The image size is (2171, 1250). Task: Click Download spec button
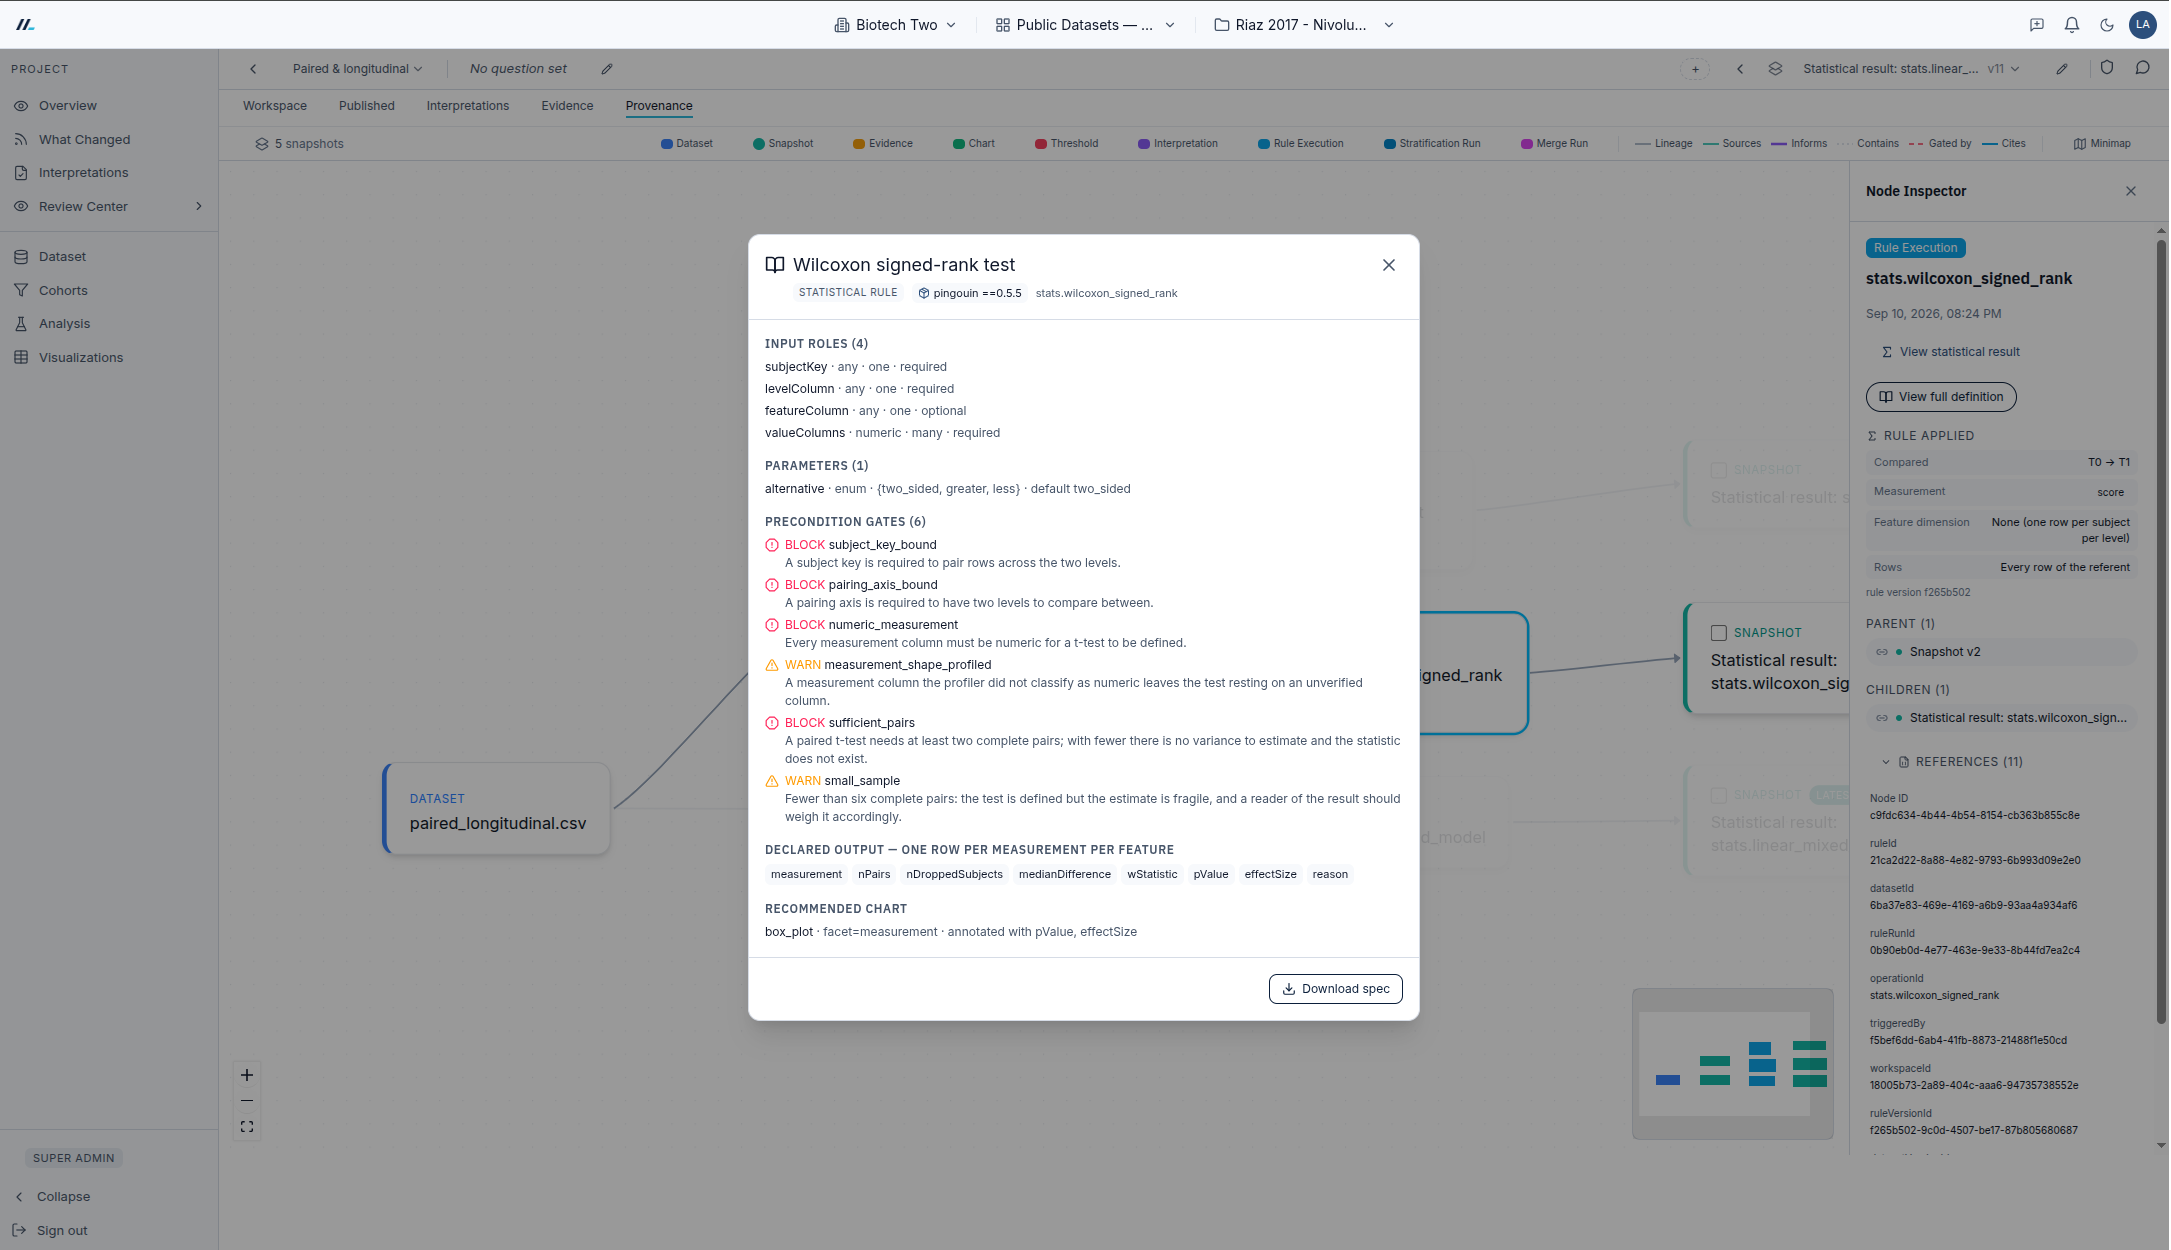(x=1335, y=989)
